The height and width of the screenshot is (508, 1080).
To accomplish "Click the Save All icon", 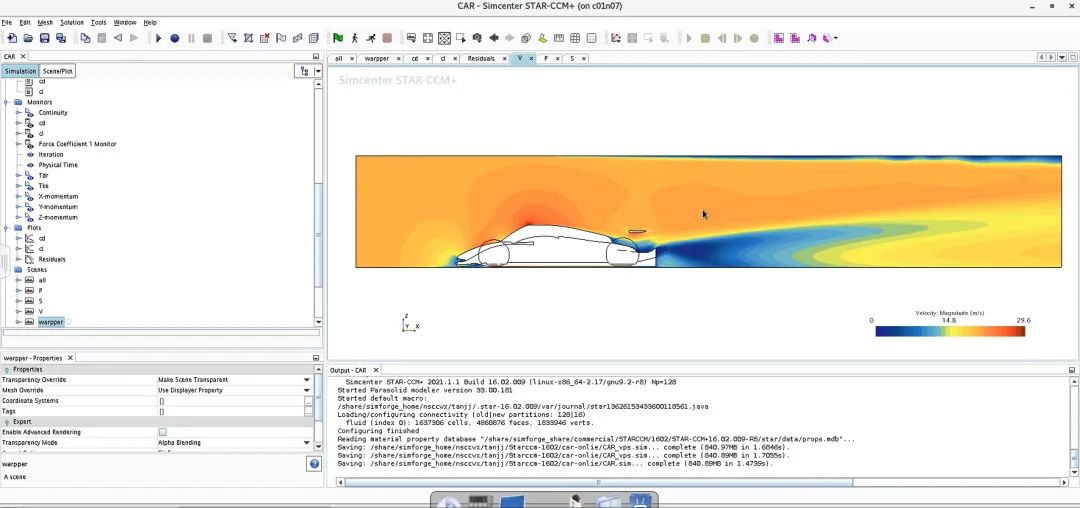I will coord(61,38).
